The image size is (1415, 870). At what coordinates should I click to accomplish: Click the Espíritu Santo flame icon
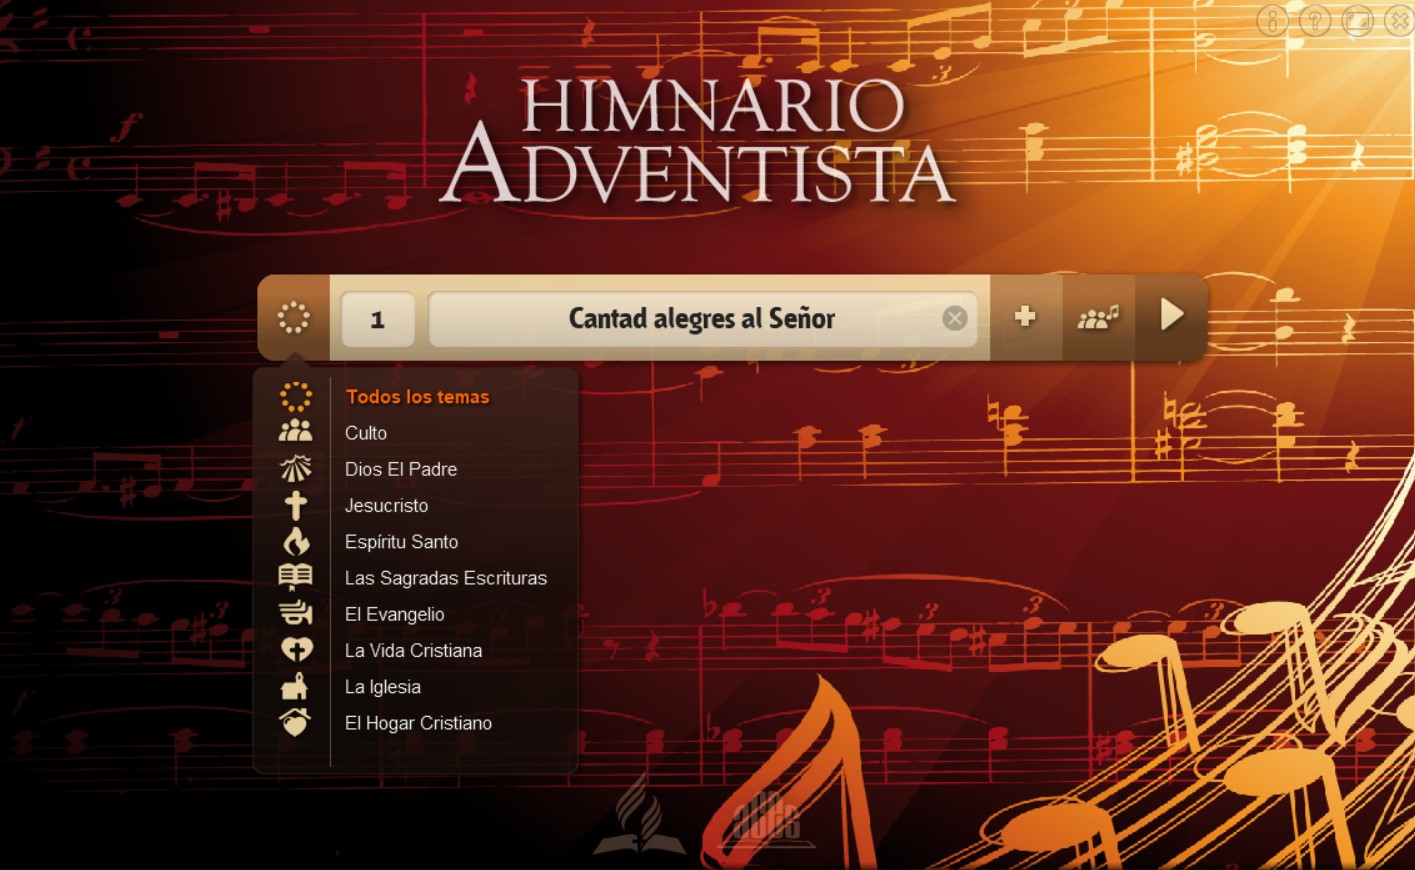(x=296, y=541)
